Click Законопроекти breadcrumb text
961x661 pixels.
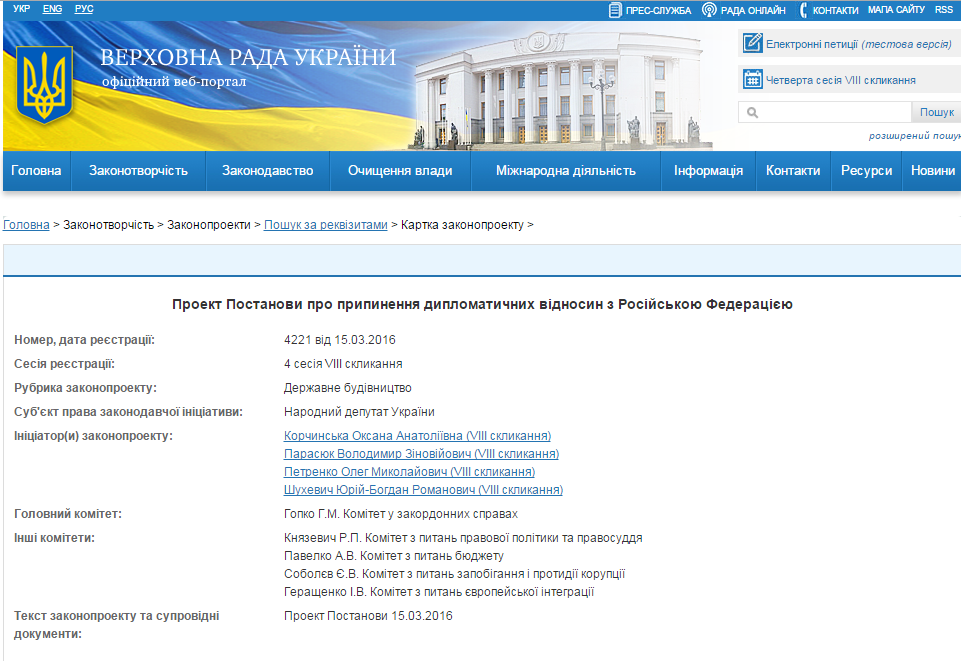(209, 225)
